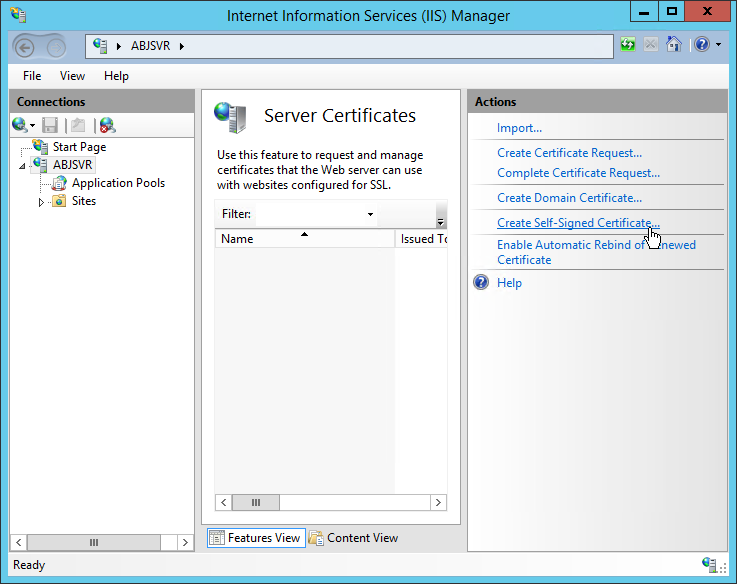The width and height of the screenshot is (737, 584).
Task: Click the Start Page icon in tree
Action: (40, 147)
